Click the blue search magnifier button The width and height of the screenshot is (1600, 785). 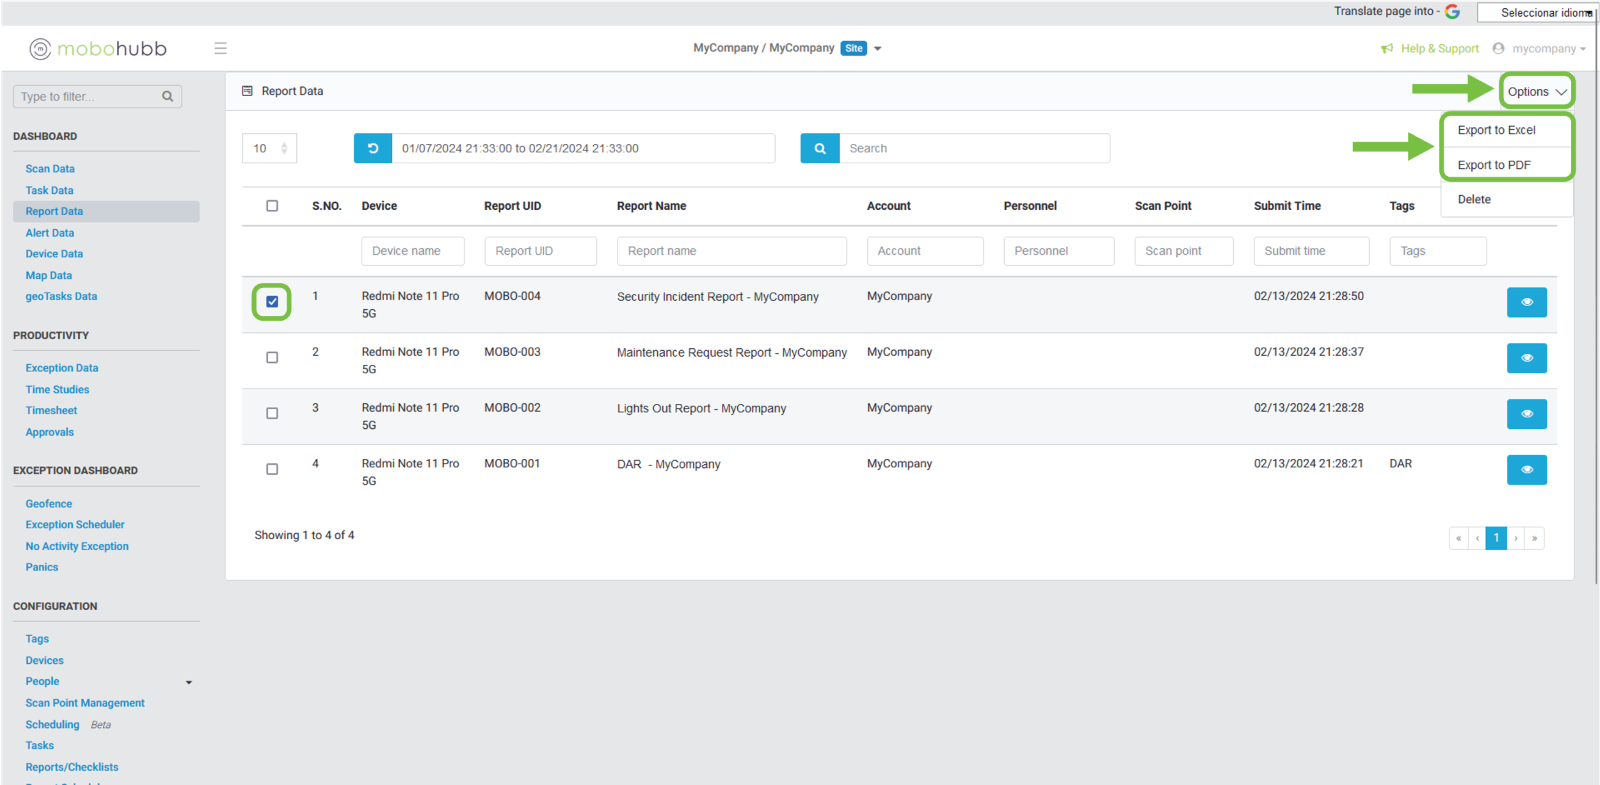click(x=820, y=148)
